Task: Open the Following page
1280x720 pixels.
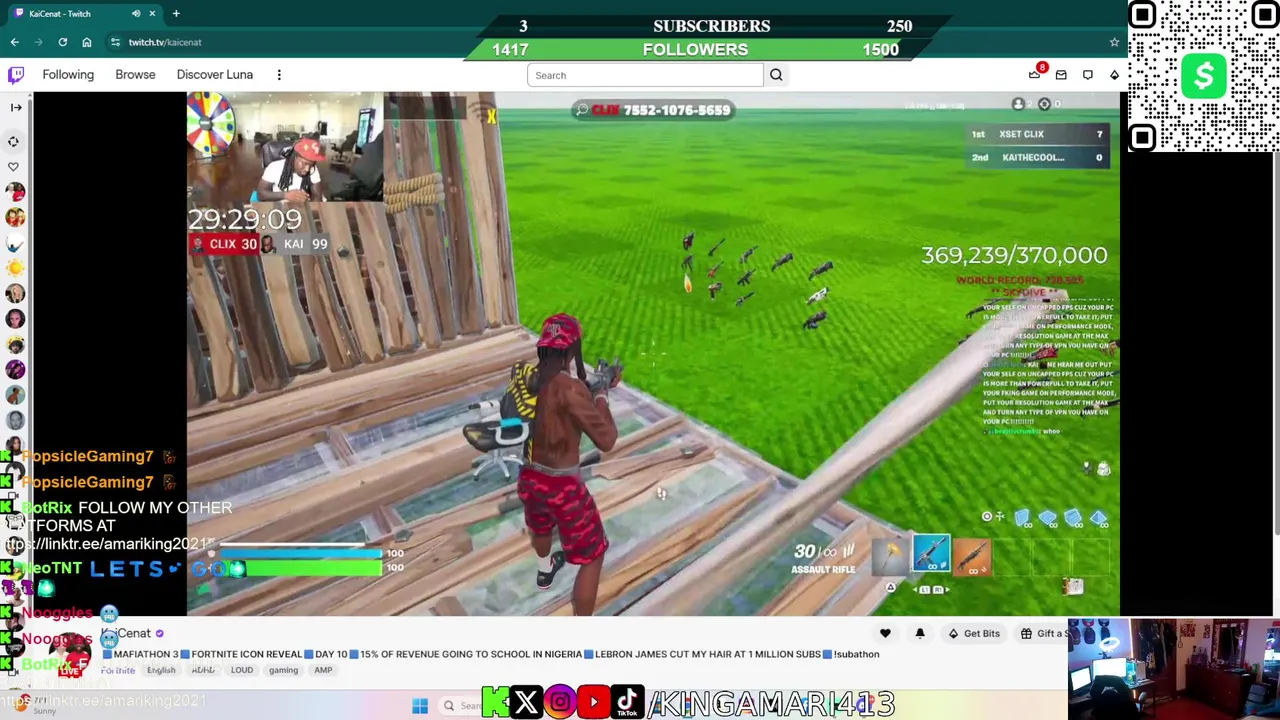Action: pyautogui.click(x=68, y=75)
